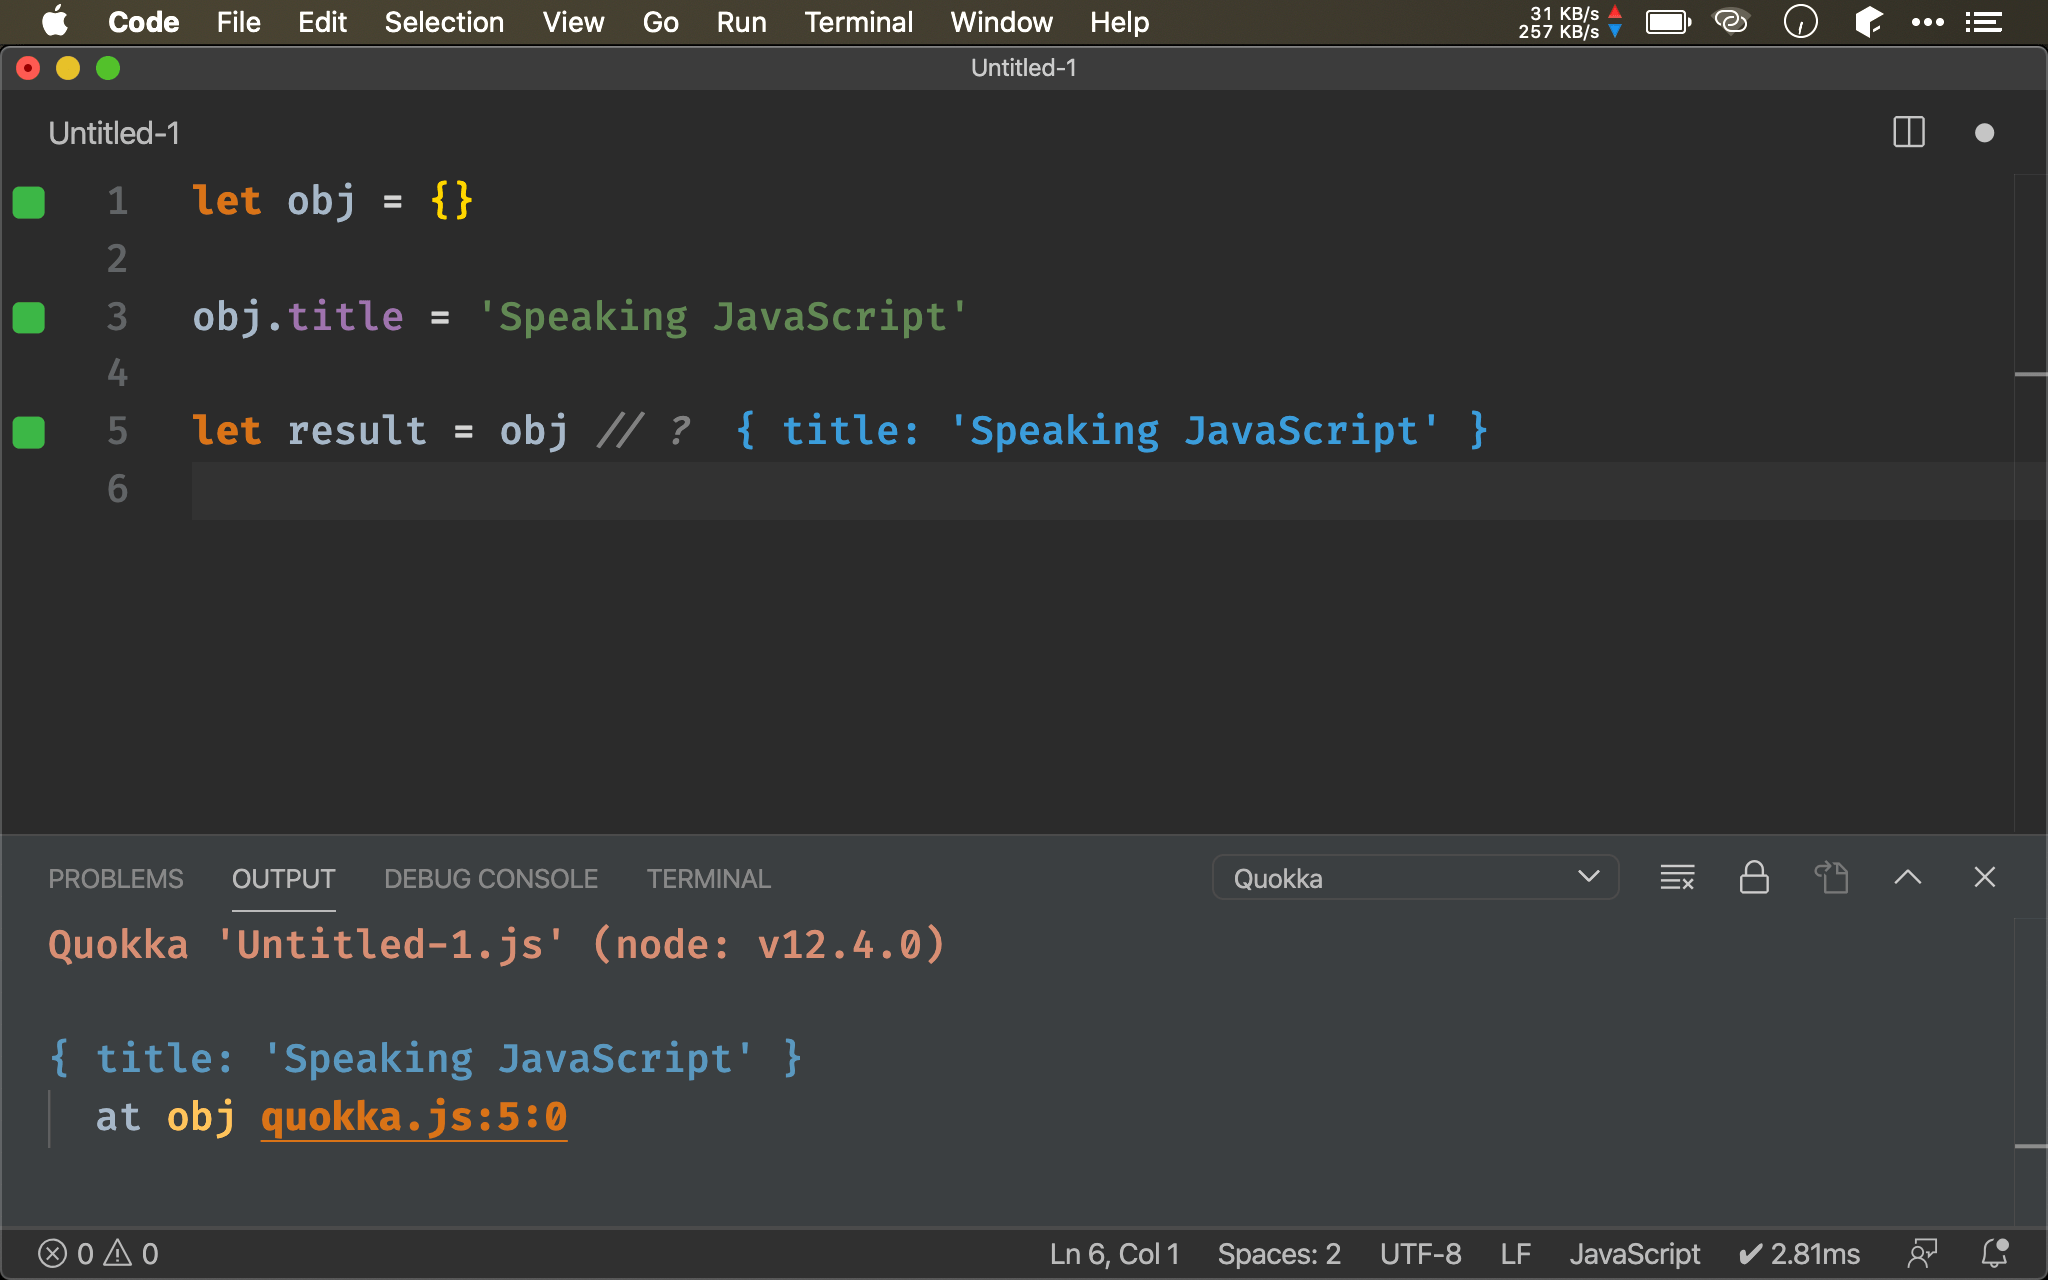
Task: Toggle the output scroll lock icon
Action: pyautogui.click(x=1754, y=878)
